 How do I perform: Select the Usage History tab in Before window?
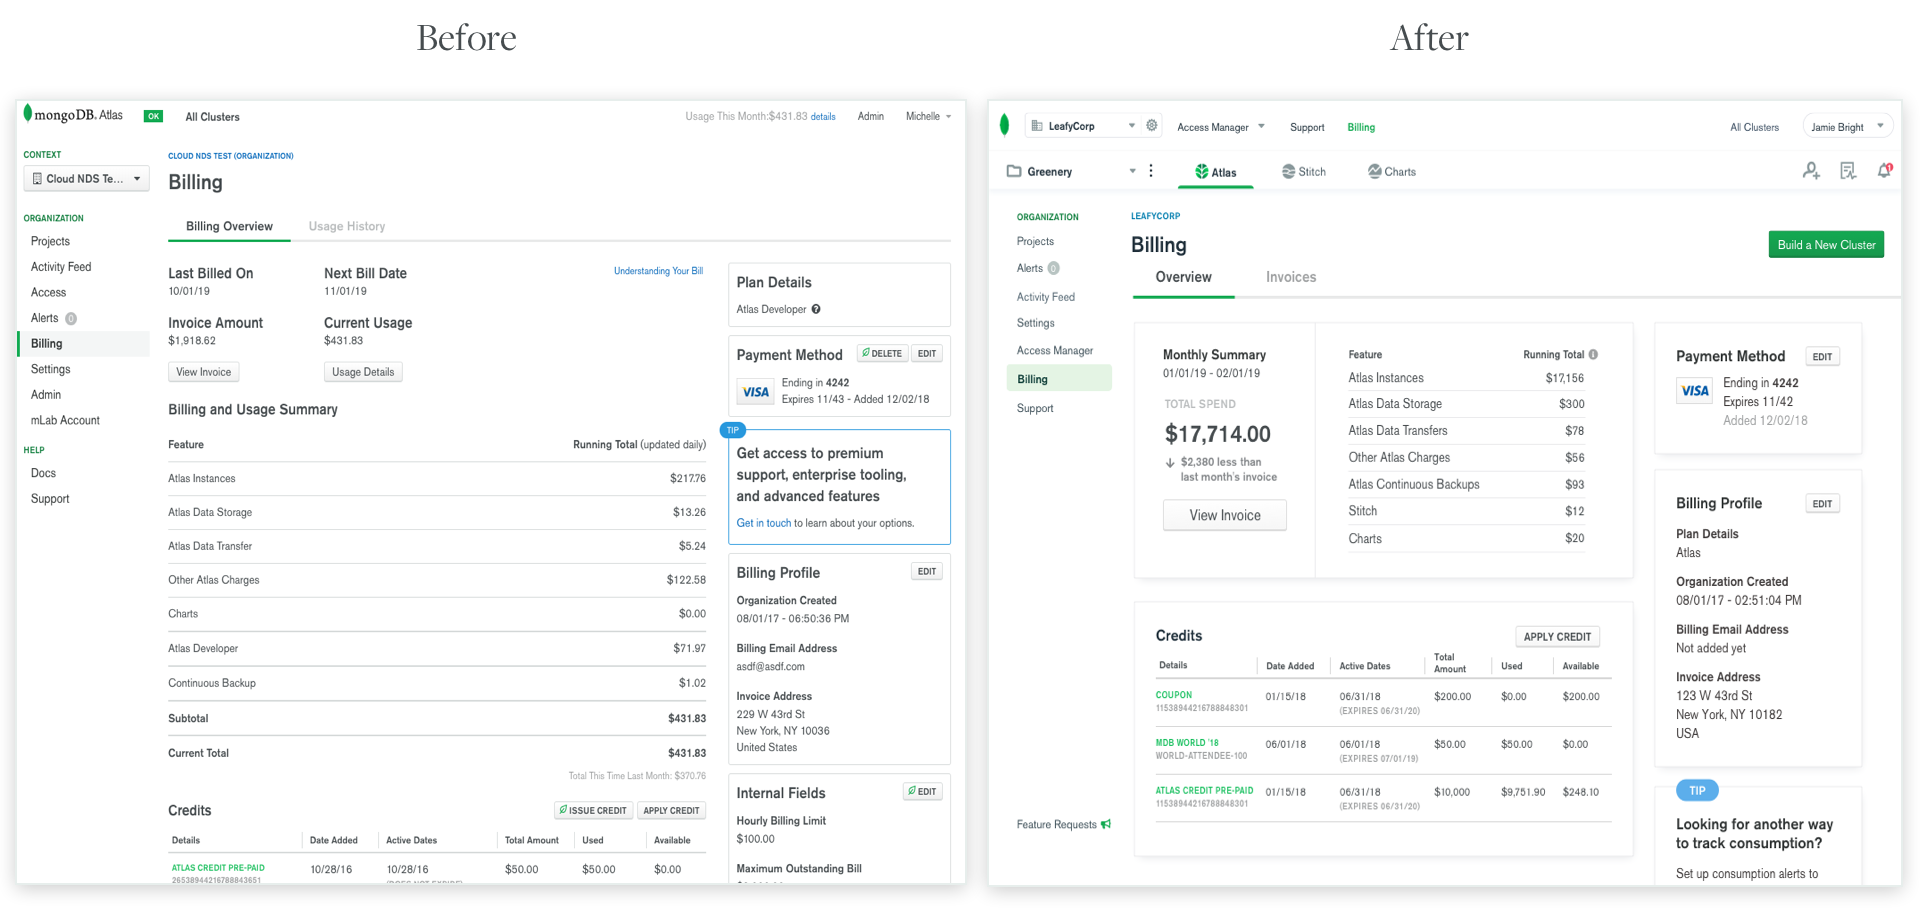coord(347,226)
